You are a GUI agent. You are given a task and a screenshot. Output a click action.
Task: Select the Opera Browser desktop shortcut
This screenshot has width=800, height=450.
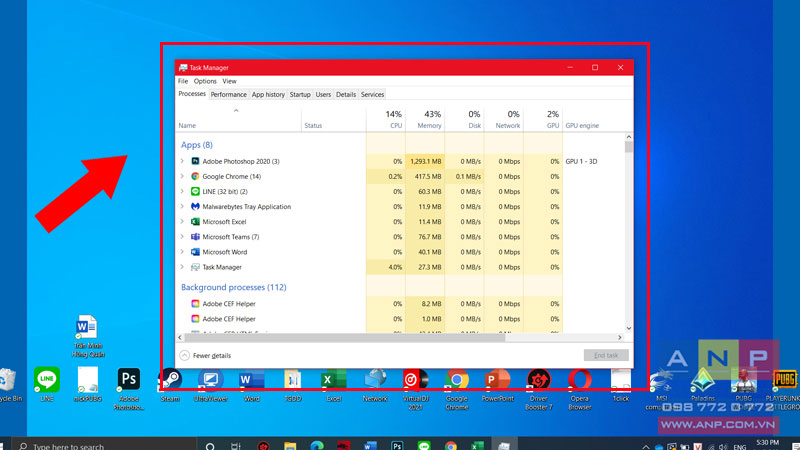pos(580,389)
